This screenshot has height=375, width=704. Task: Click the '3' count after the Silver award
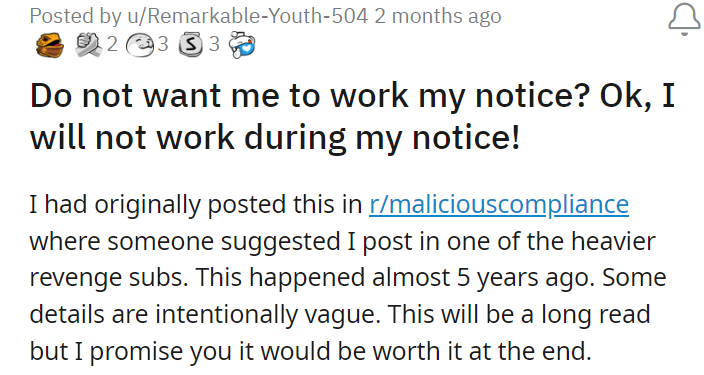[214, 44]
